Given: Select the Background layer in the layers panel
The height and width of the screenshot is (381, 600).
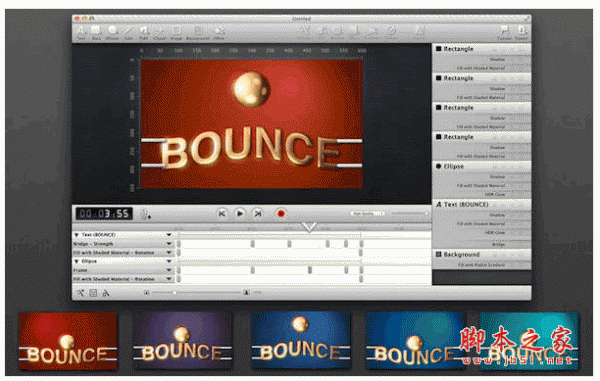Looking at the screenshot, I should point(482,254).
